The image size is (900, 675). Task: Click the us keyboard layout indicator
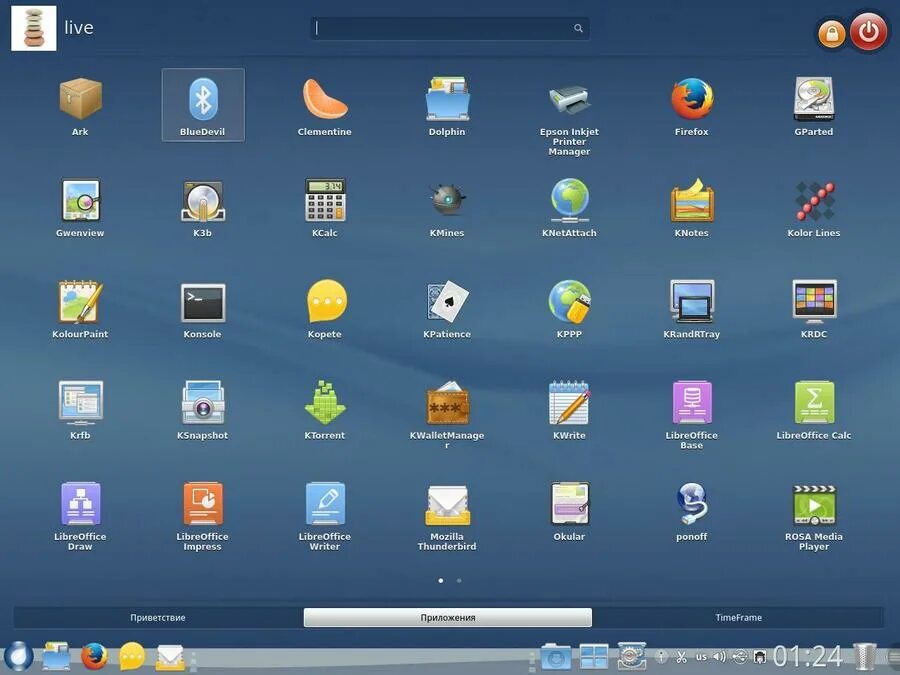tap(701, 656)
